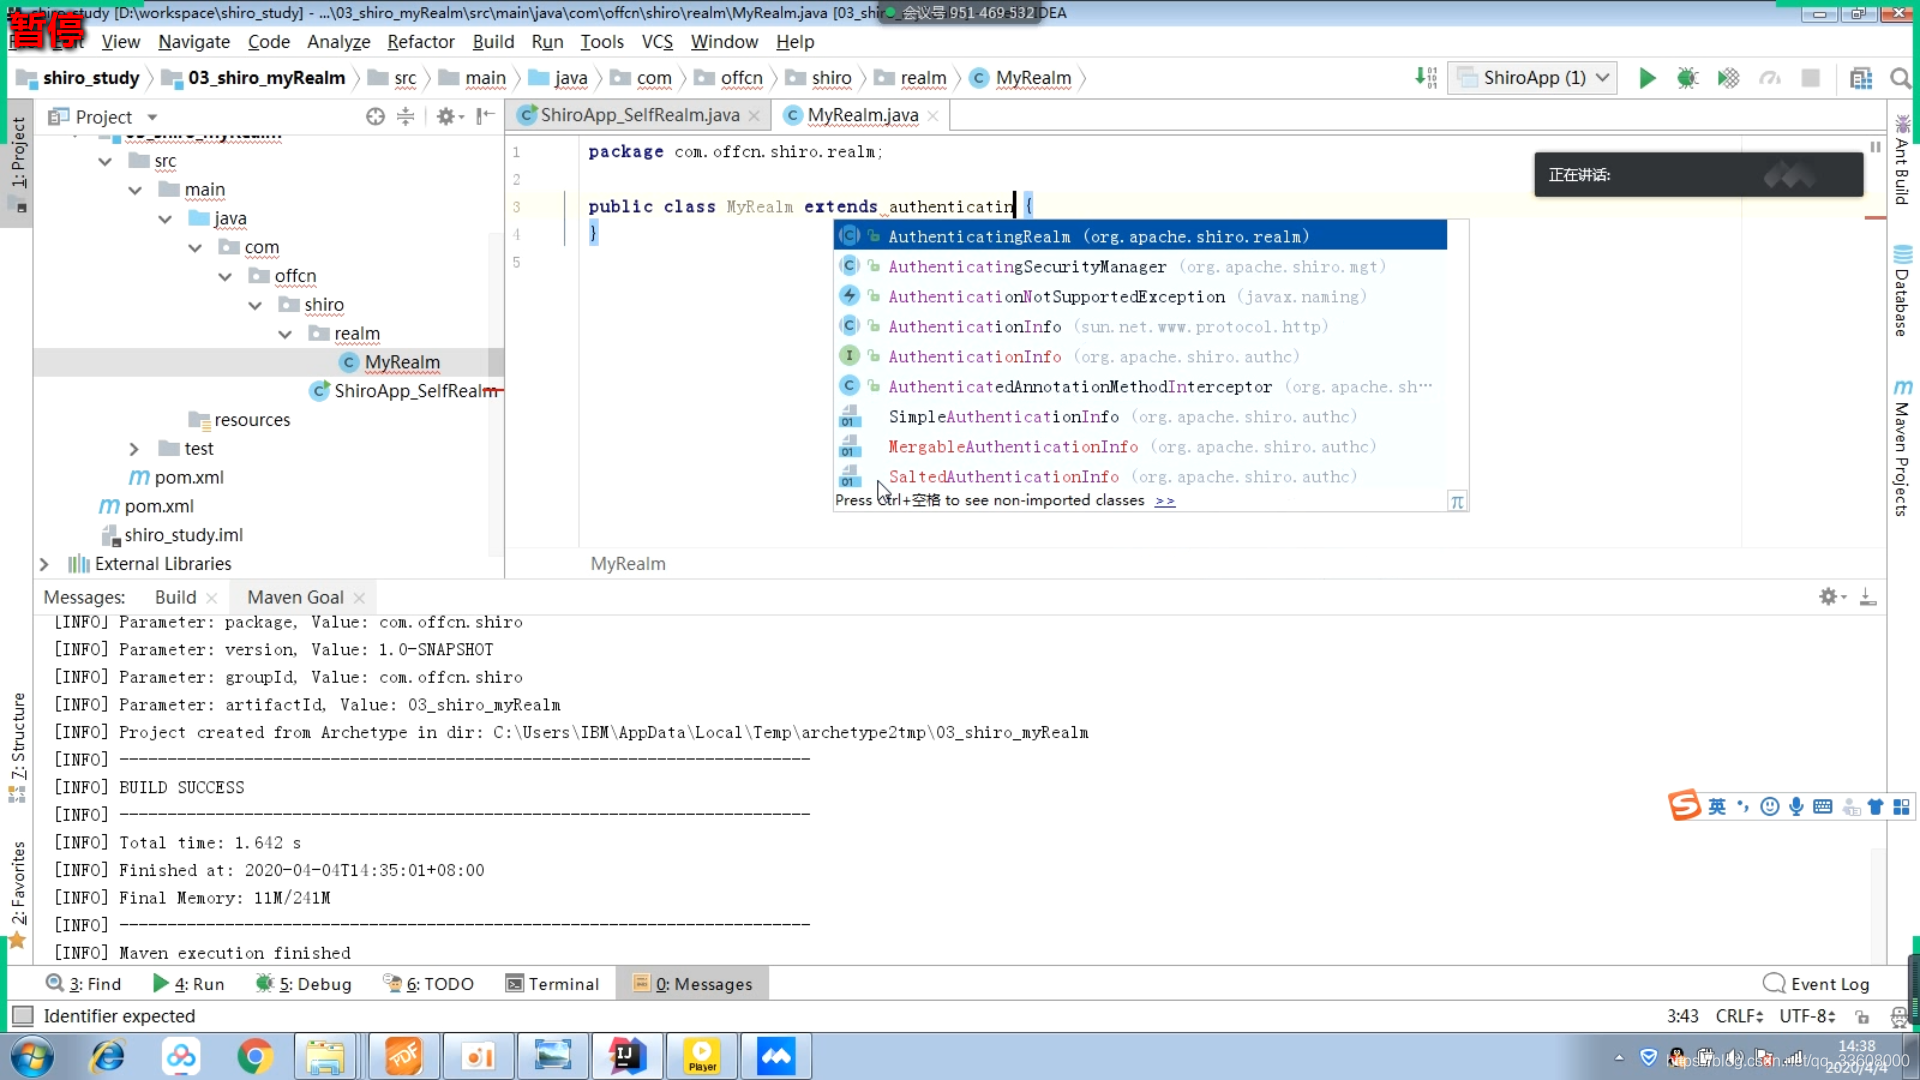Viewport: 1920px width, 1080px height.
Task: Open the Event Log
Action: [x=1816, y=984]
